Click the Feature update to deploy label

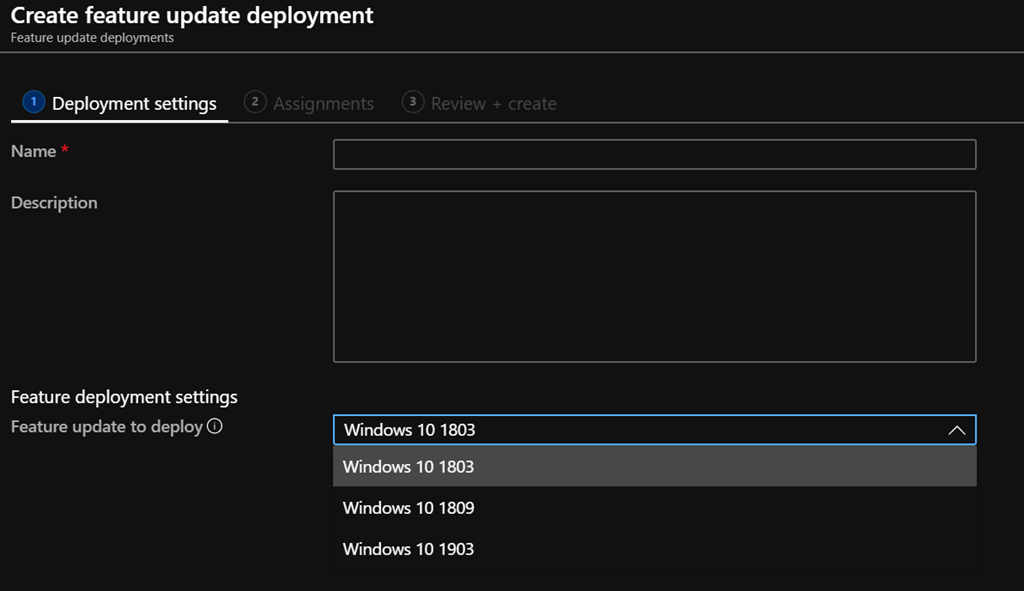click(106, 427)
